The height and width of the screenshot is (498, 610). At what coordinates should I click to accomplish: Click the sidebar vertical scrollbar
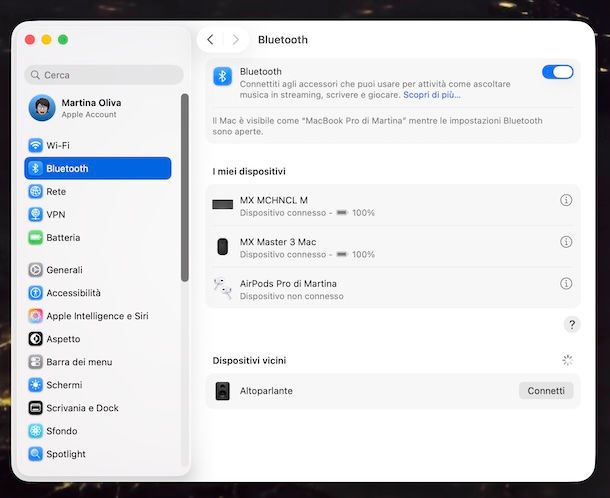tap(184, 187)
